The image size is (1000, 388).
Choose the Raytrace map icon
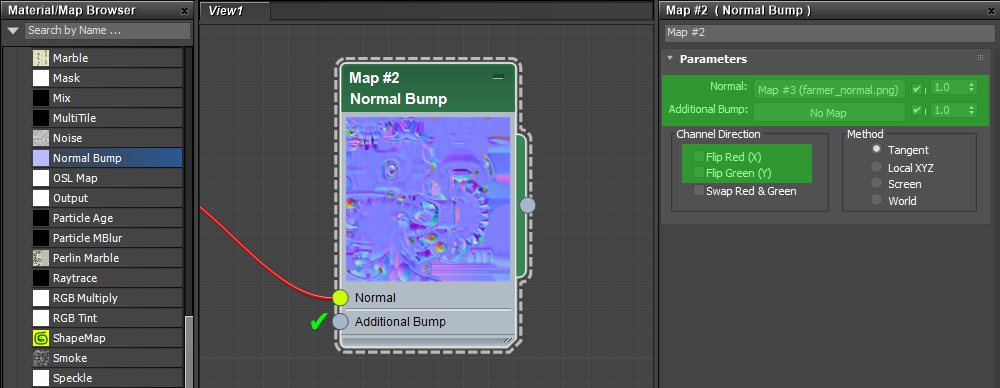[41, 278]
